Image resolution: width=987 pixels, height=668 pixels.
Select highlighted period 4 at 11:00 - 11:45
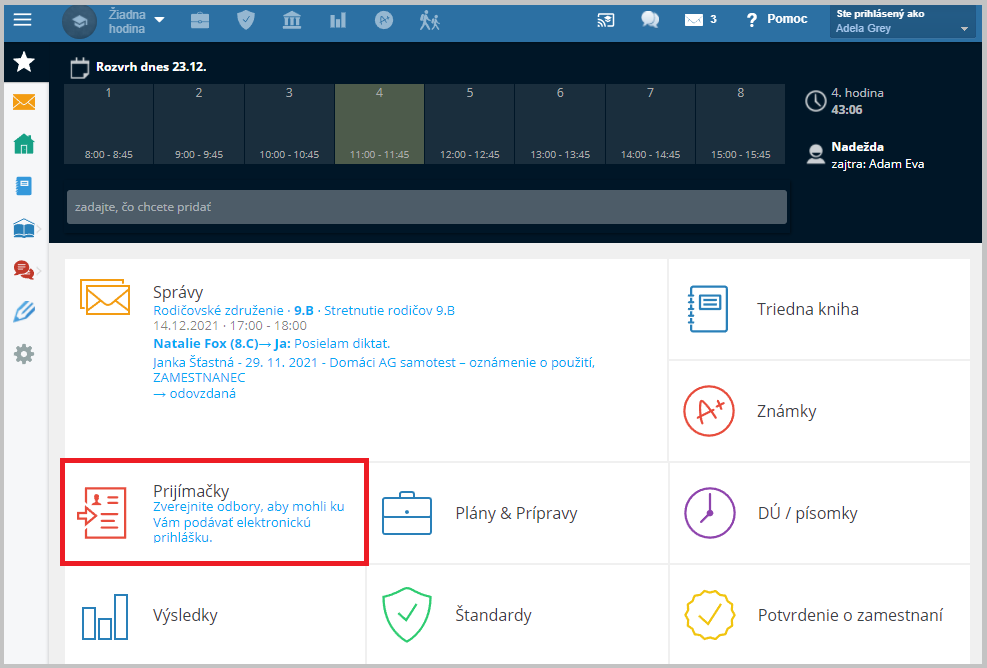380,124
